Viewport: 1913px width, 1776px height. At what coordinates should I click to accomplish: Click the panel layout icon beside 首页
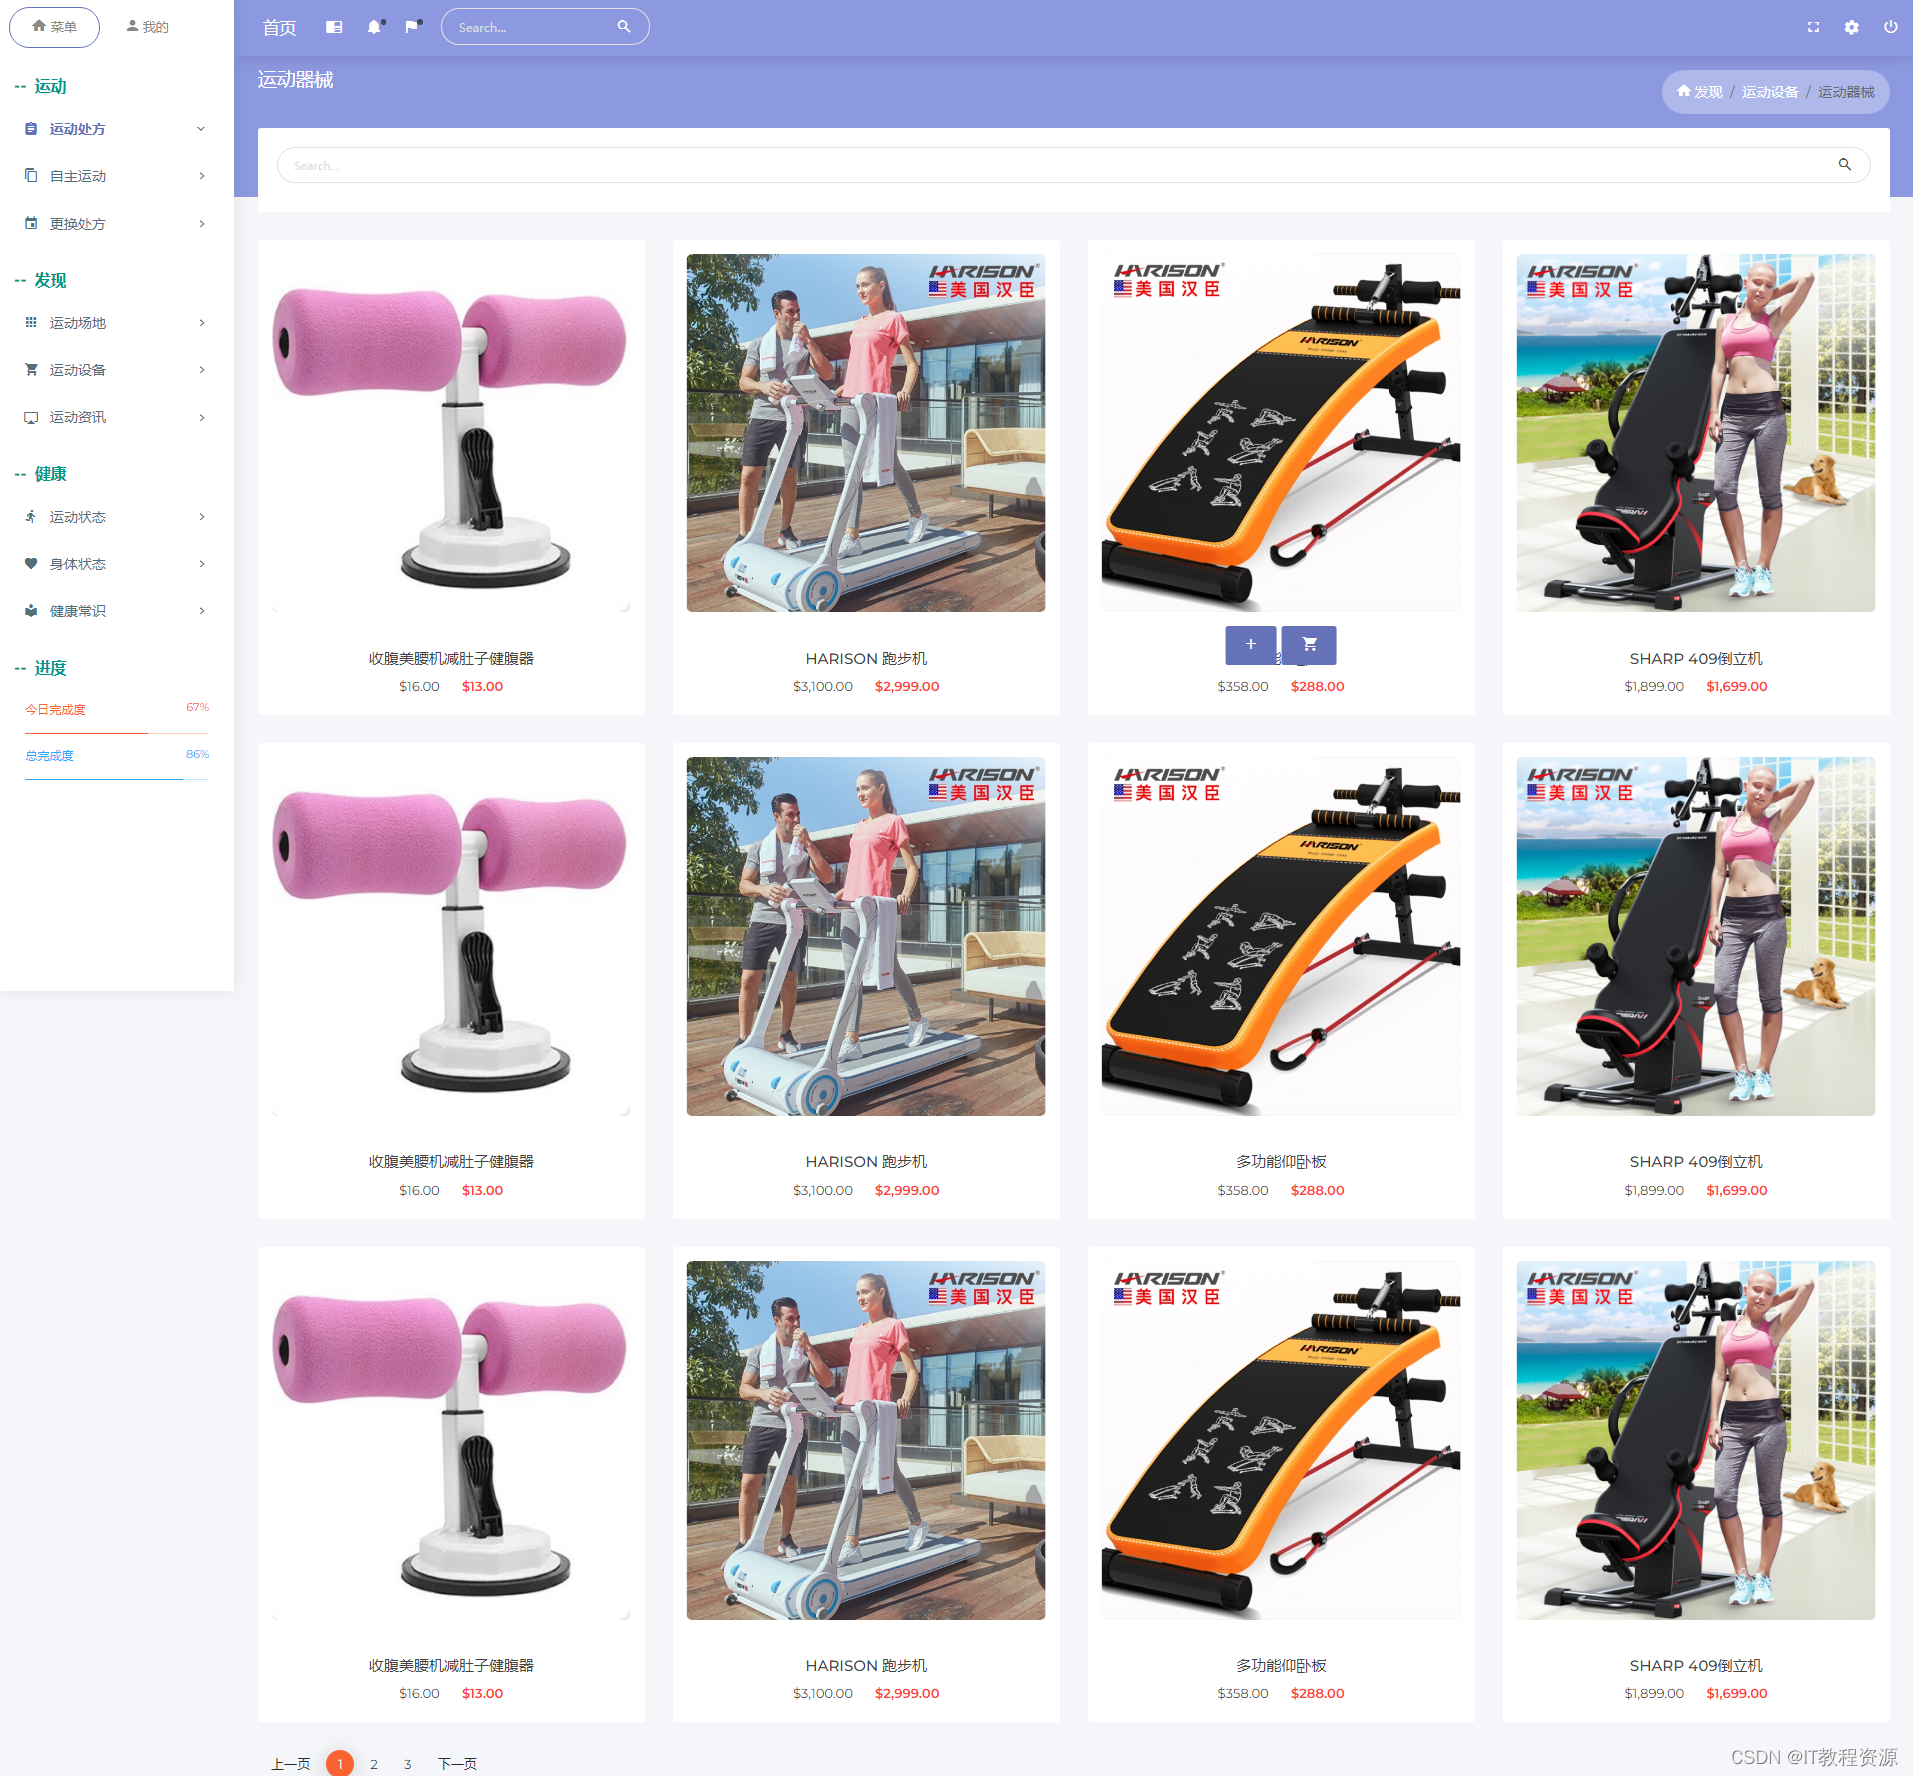point(334,27)
